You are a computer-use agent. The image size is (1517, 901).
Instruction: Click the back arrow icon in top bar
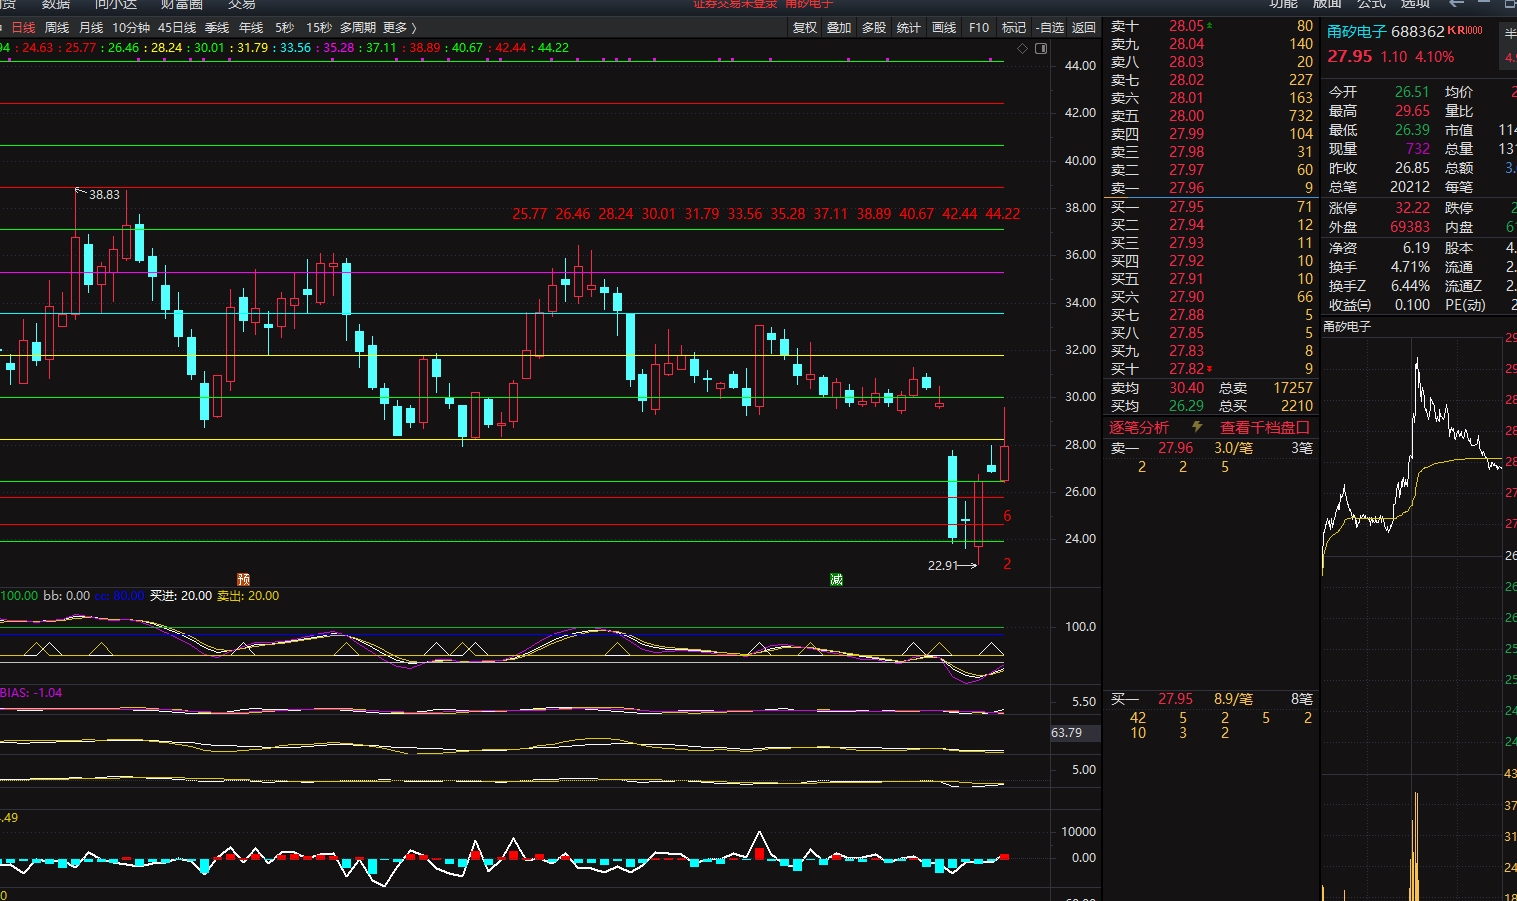[x=1456, y=4]
